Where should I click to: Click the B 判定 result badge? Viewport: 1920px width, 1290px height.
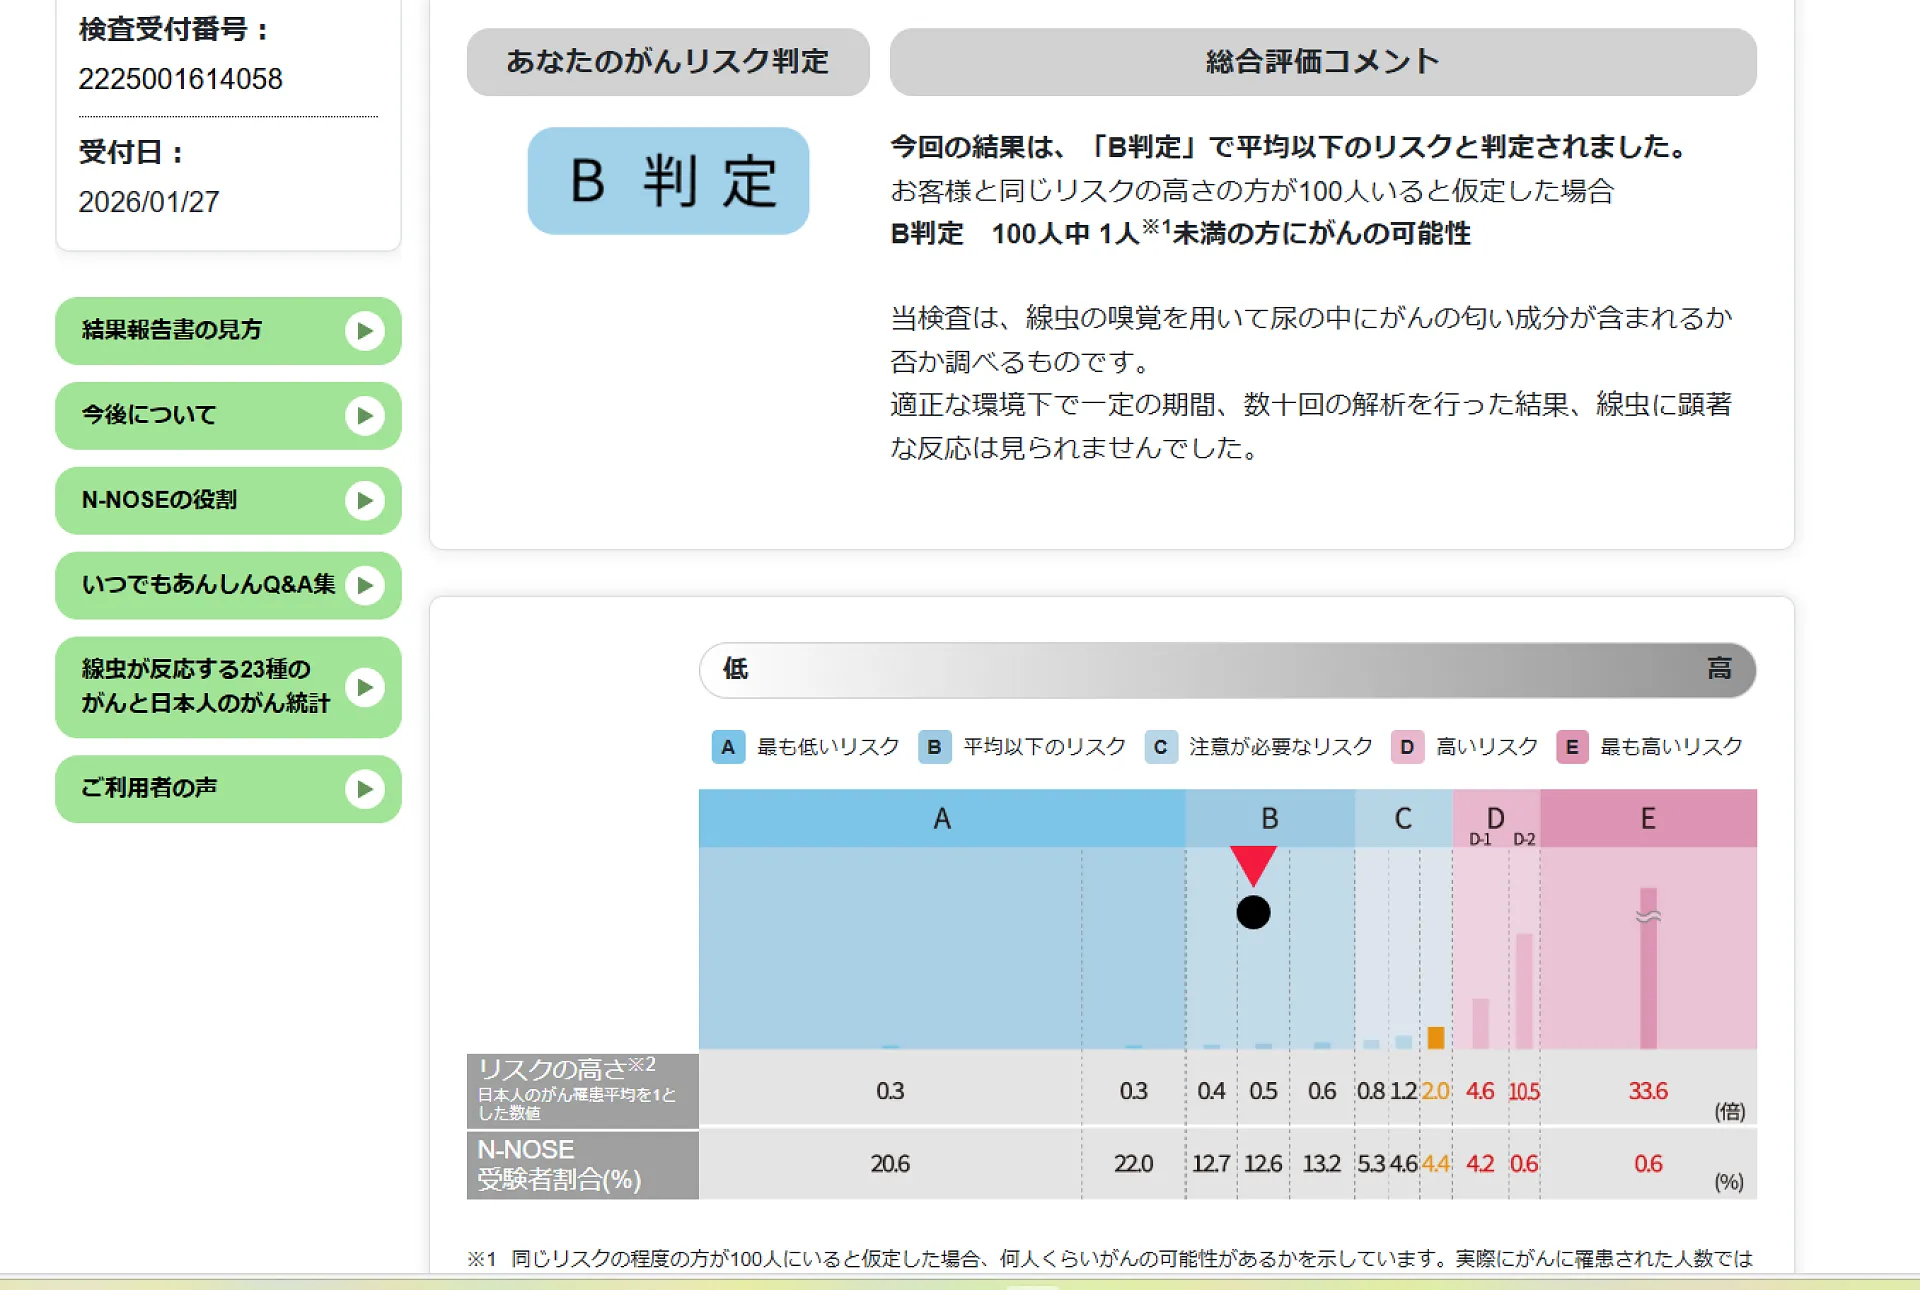coord(668,181)
